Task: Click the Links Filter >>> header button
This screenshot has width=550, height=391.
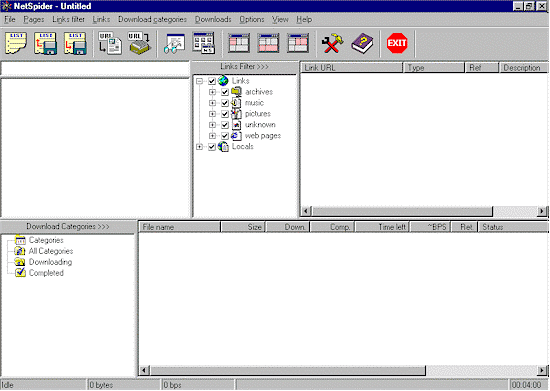Action: coord(244,67)
